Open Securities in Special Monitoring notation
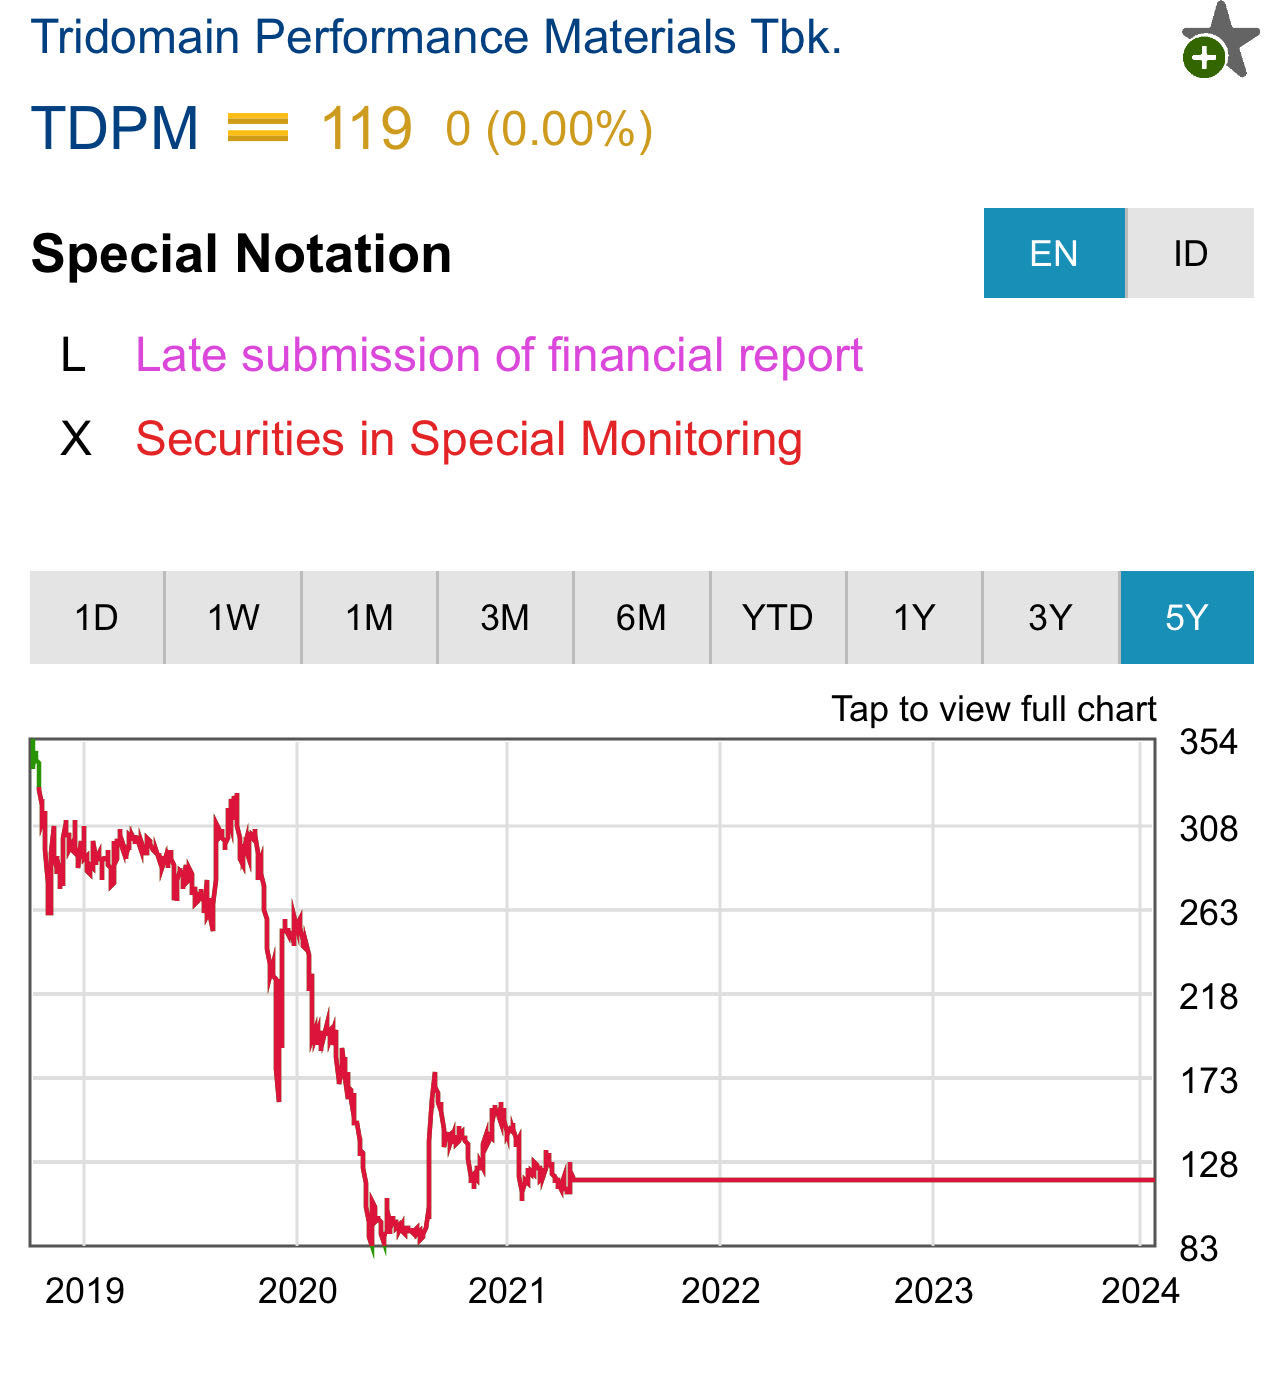 pos(468,439)
